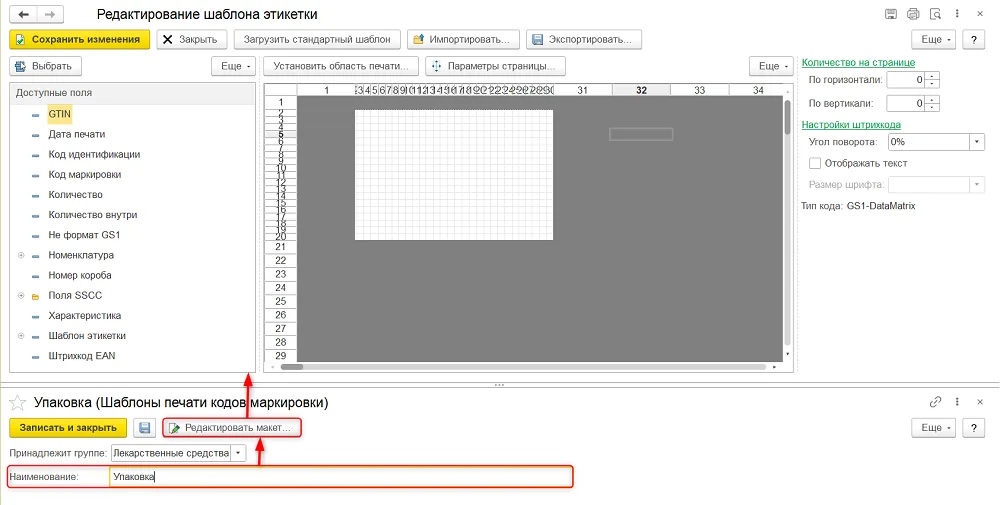The height and width of the screenshot is (505, 1000).
Task: Click По вертикали stepper arrows
Action: tap(932, 103)
